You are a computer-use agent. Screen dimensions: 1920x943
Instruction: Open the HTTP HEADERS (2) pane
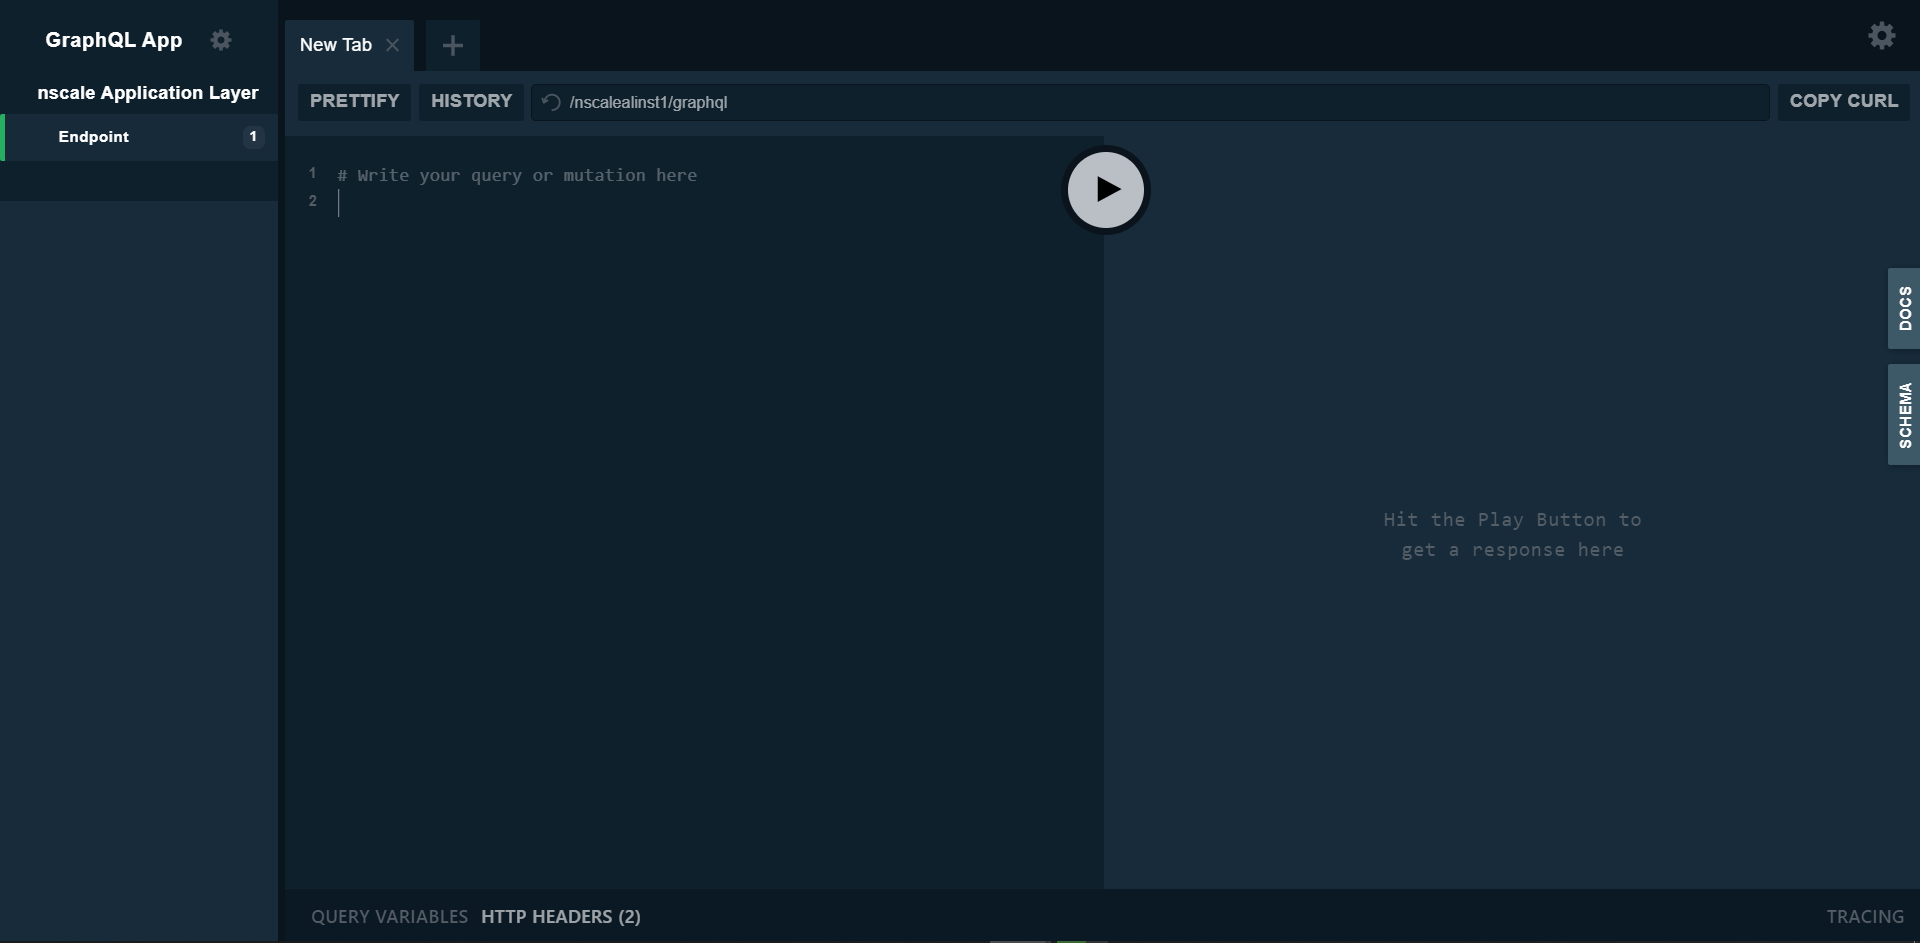(x=560, y=916)
